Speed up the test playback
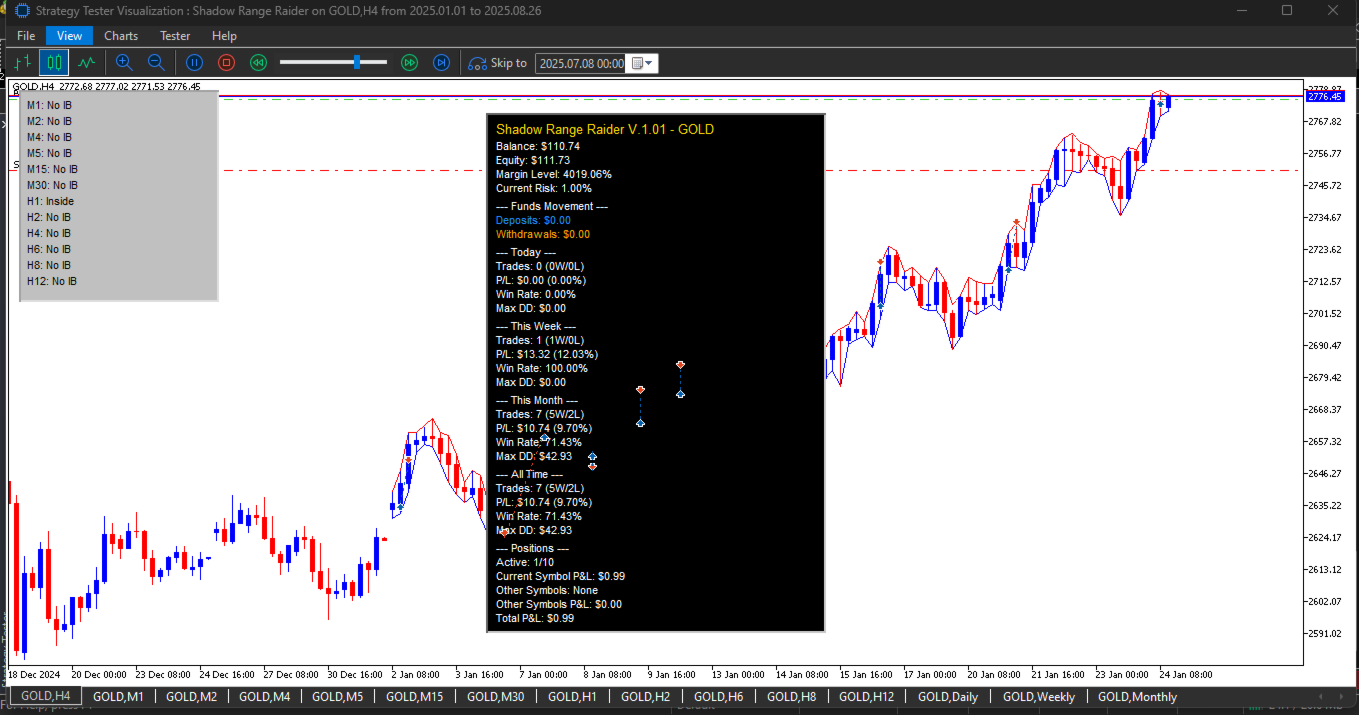 (x=409, y=63)
